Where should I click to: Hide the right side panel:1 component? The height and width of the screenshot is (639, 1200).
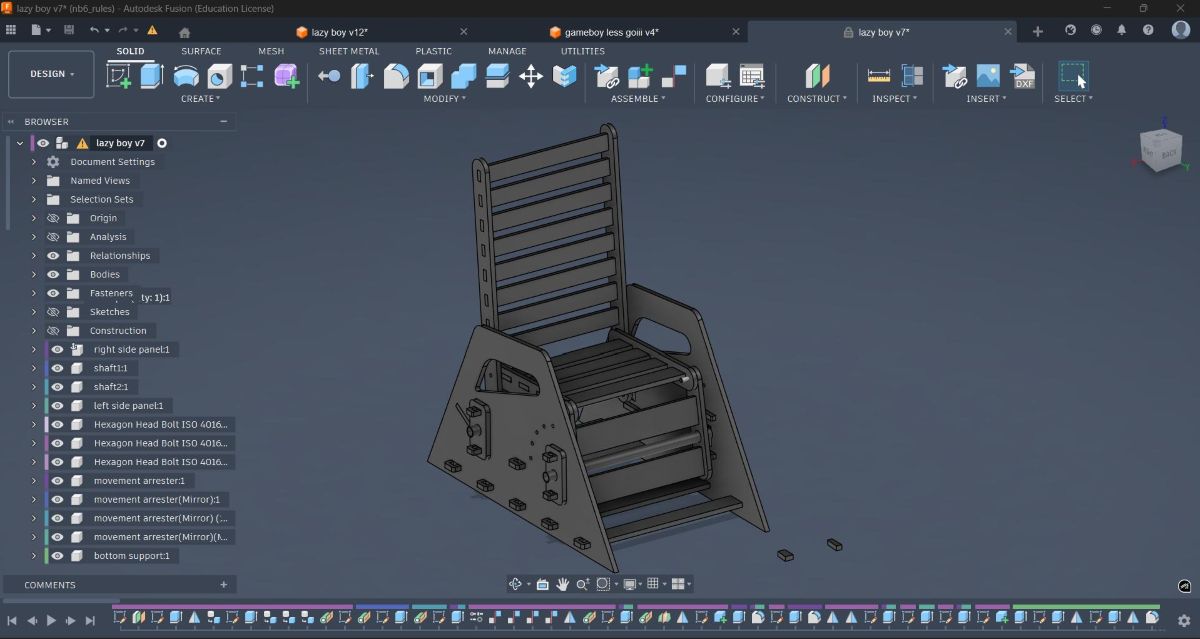(56, 349)
